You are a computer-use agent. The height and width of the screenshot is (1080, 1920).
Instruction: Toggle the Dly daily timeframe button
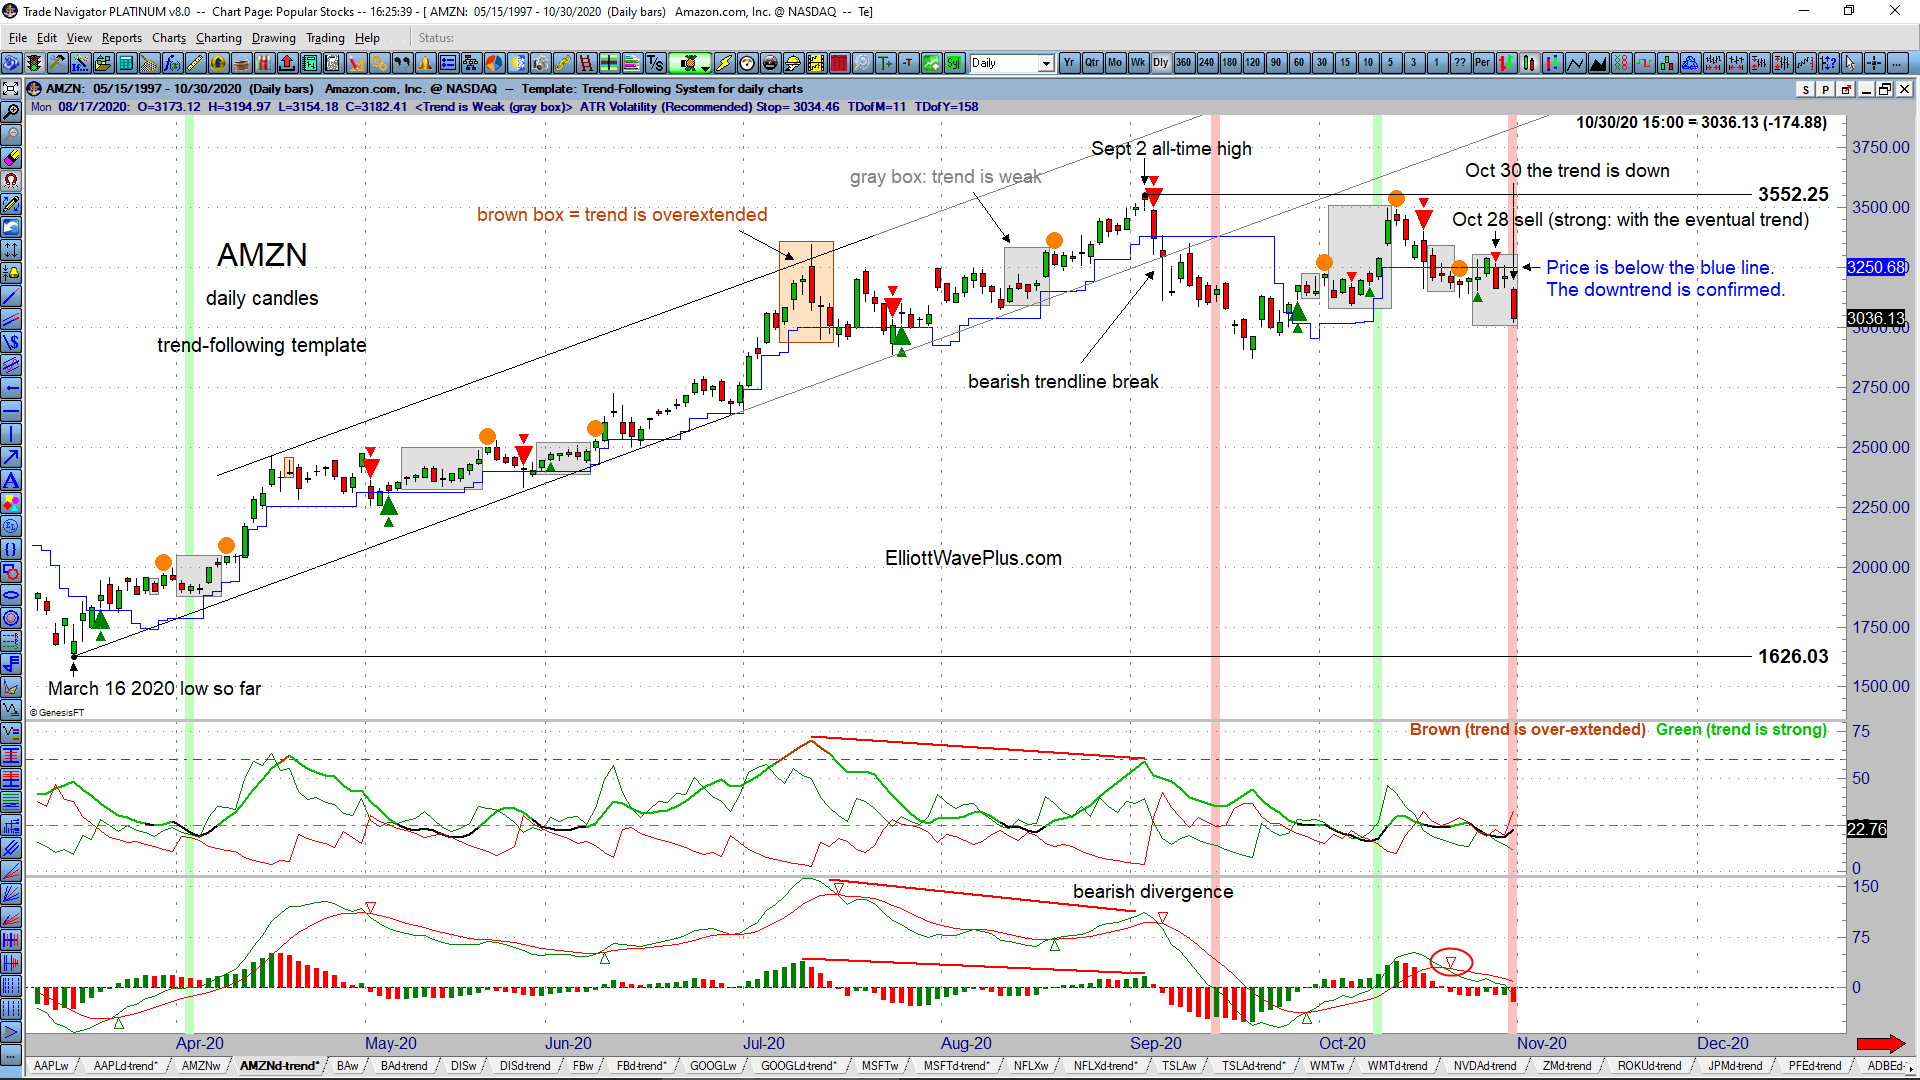(1160, 62)
